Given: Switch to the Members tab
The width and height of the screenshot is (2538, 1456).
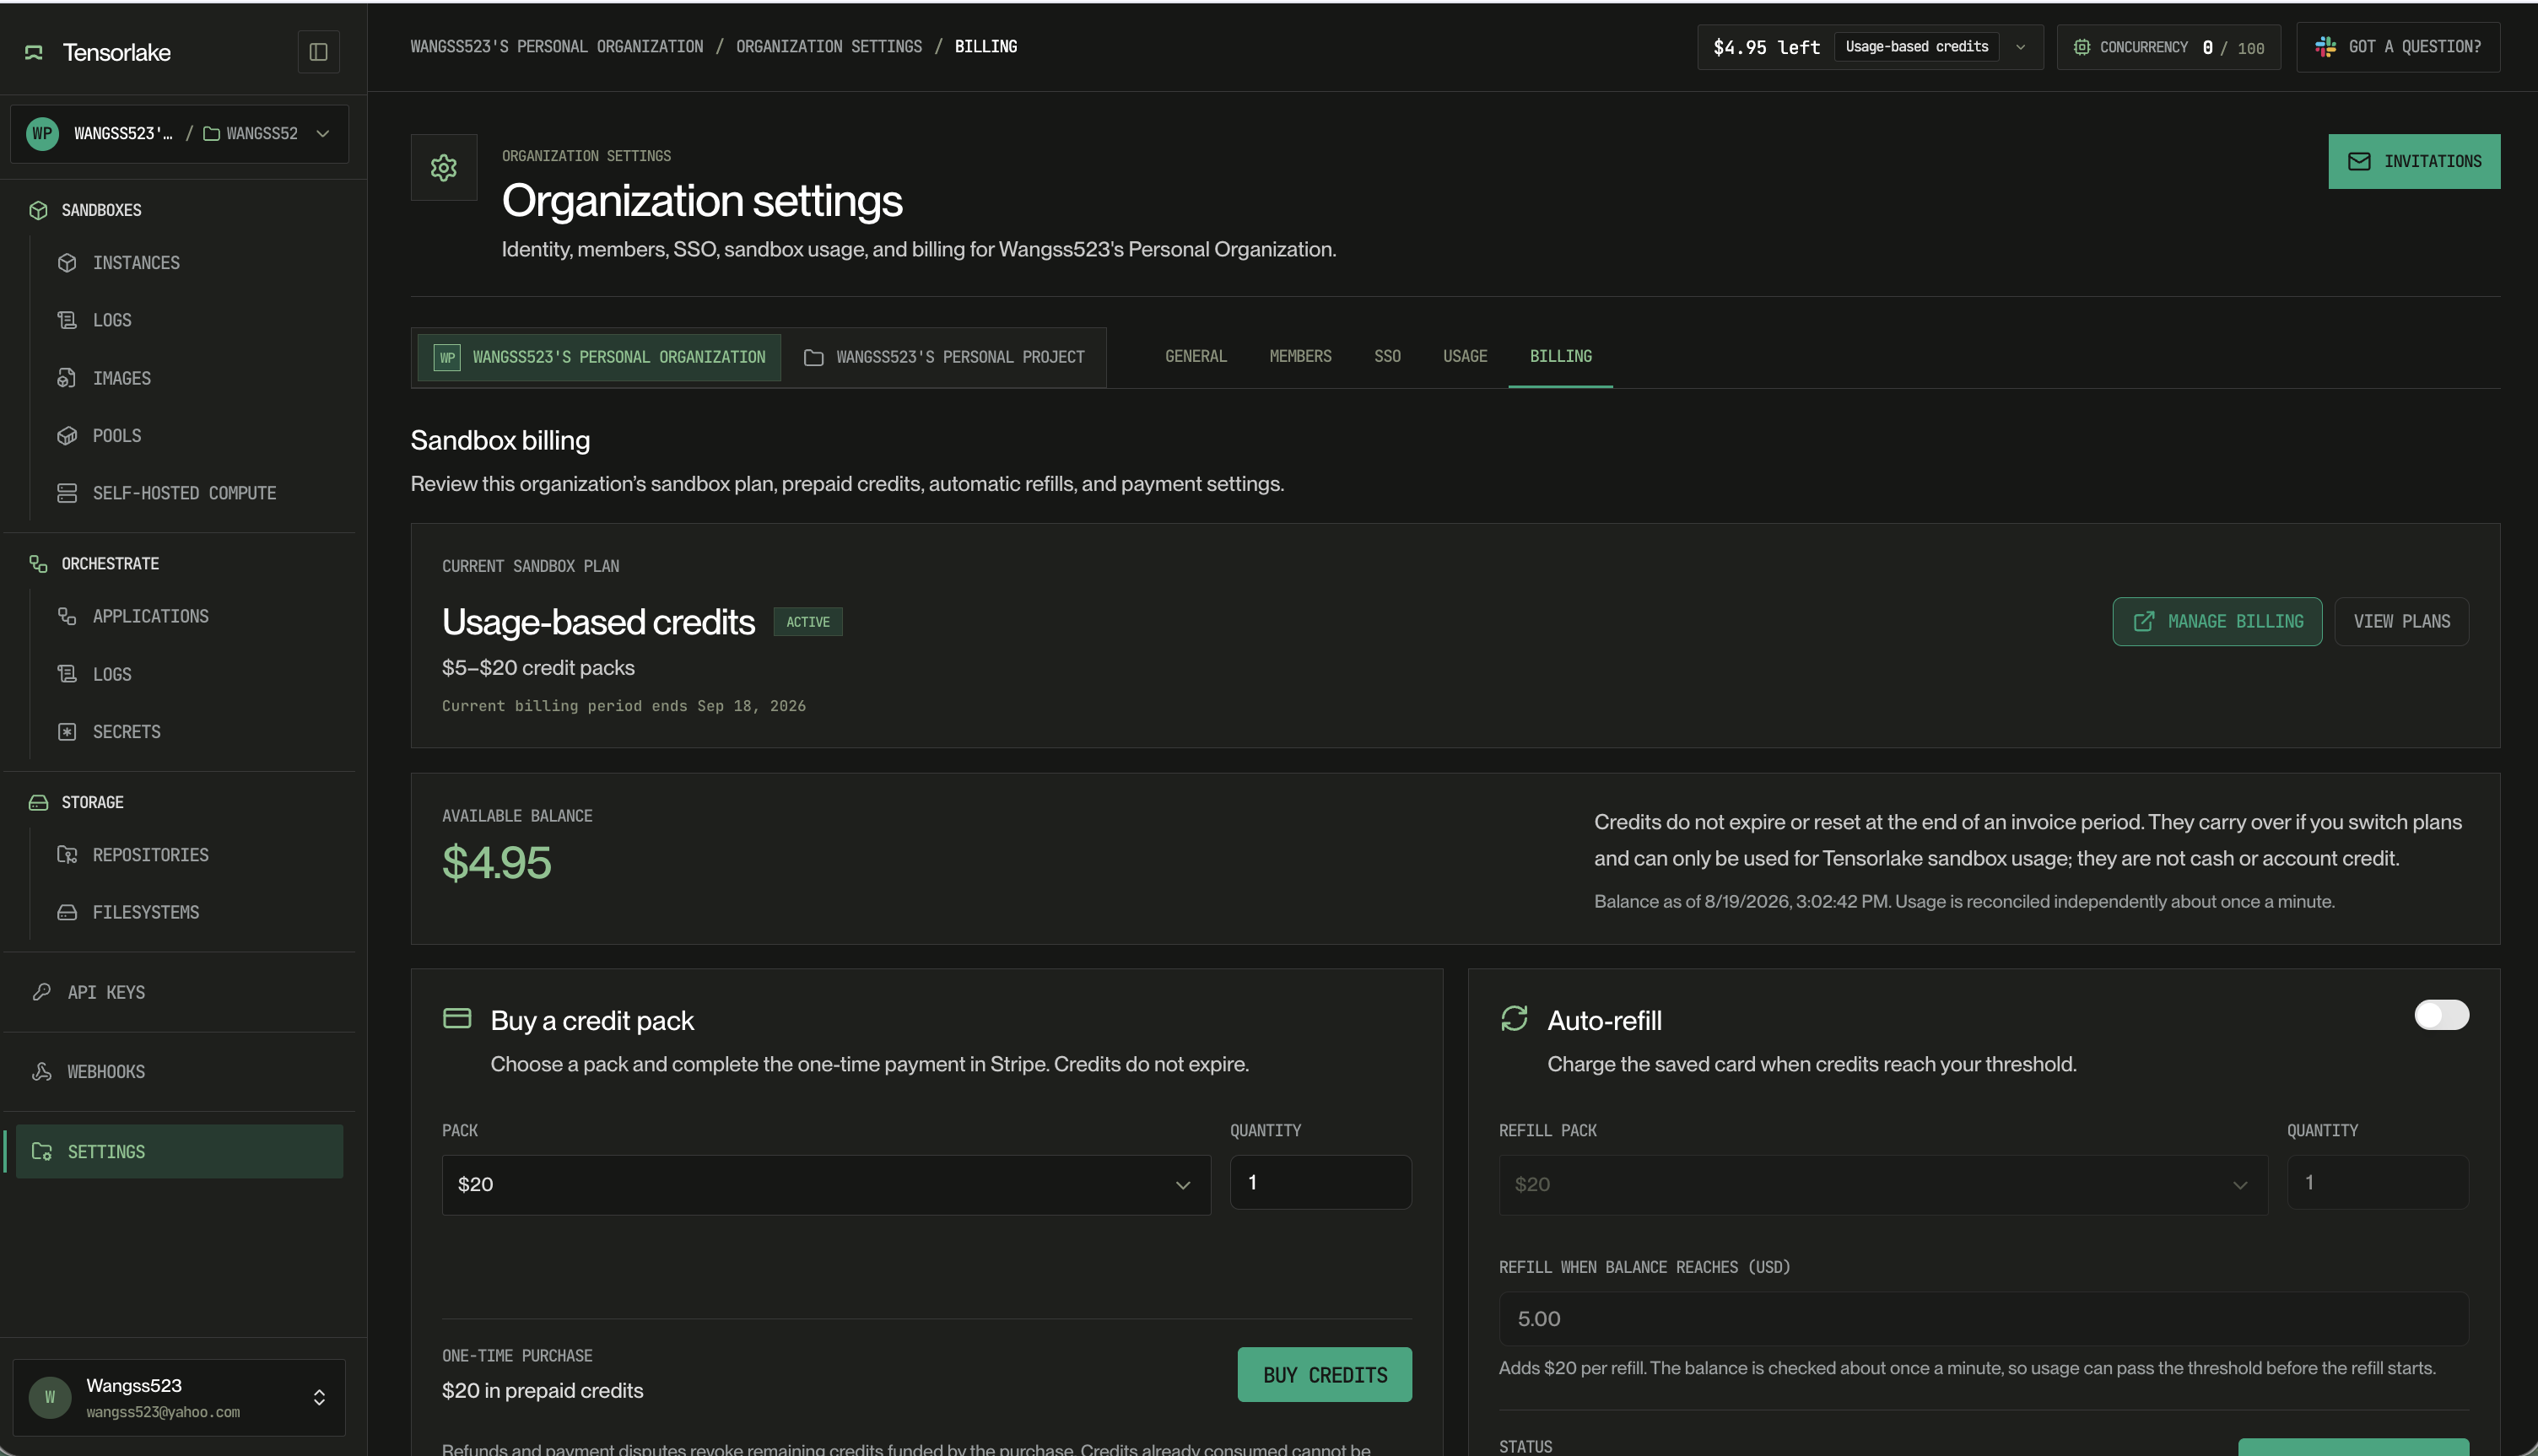Looking at the screenshot, I should [x=1300, y=357].
